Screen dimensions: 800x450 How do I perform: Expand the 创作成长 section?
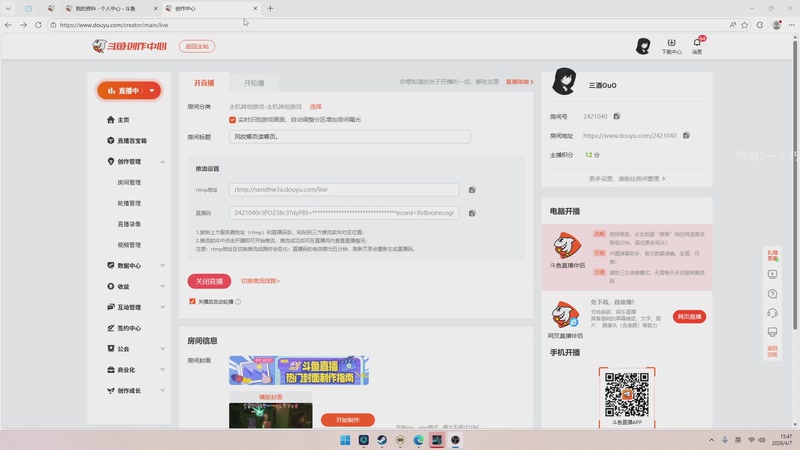click(163, 390)
